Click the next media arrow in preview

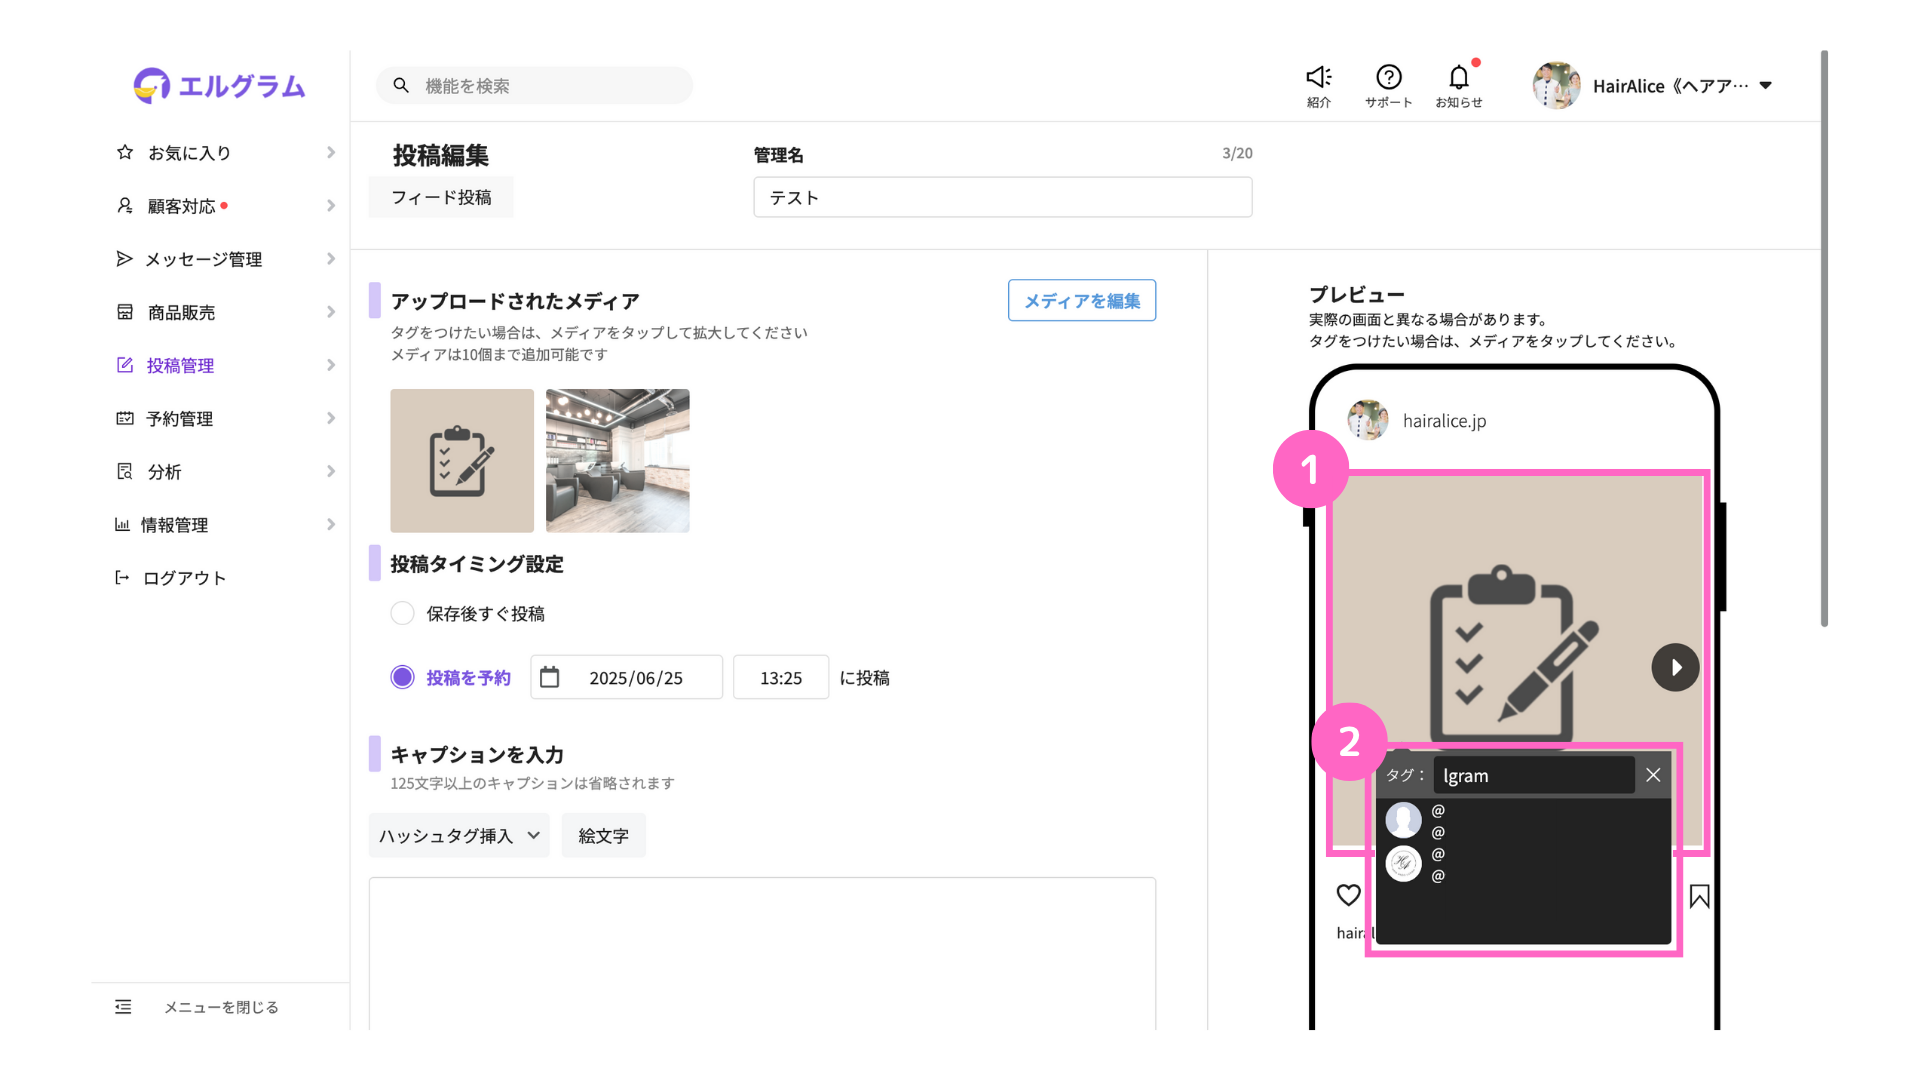point(1675,667)
